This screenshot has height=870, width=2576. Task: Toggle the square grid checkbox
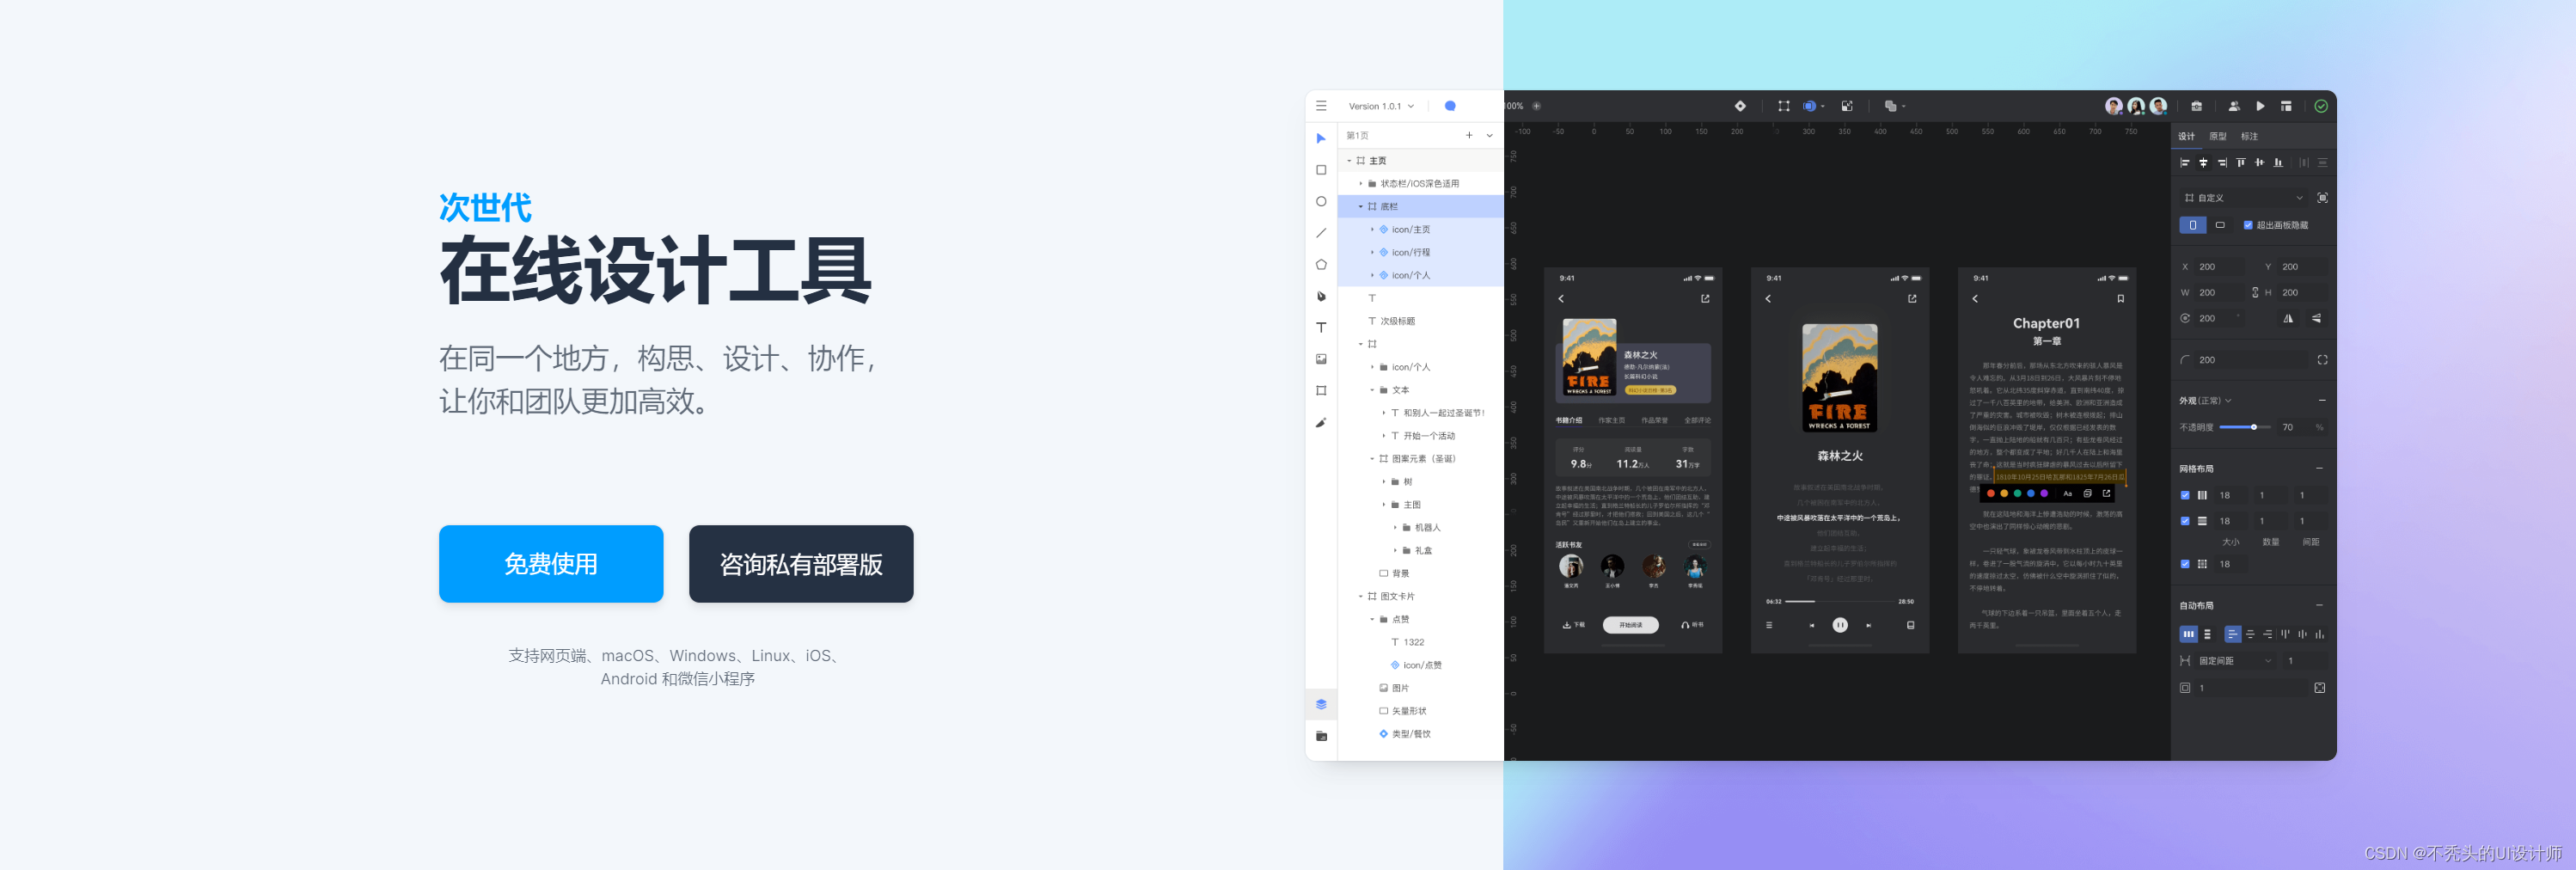point(2185,565)
